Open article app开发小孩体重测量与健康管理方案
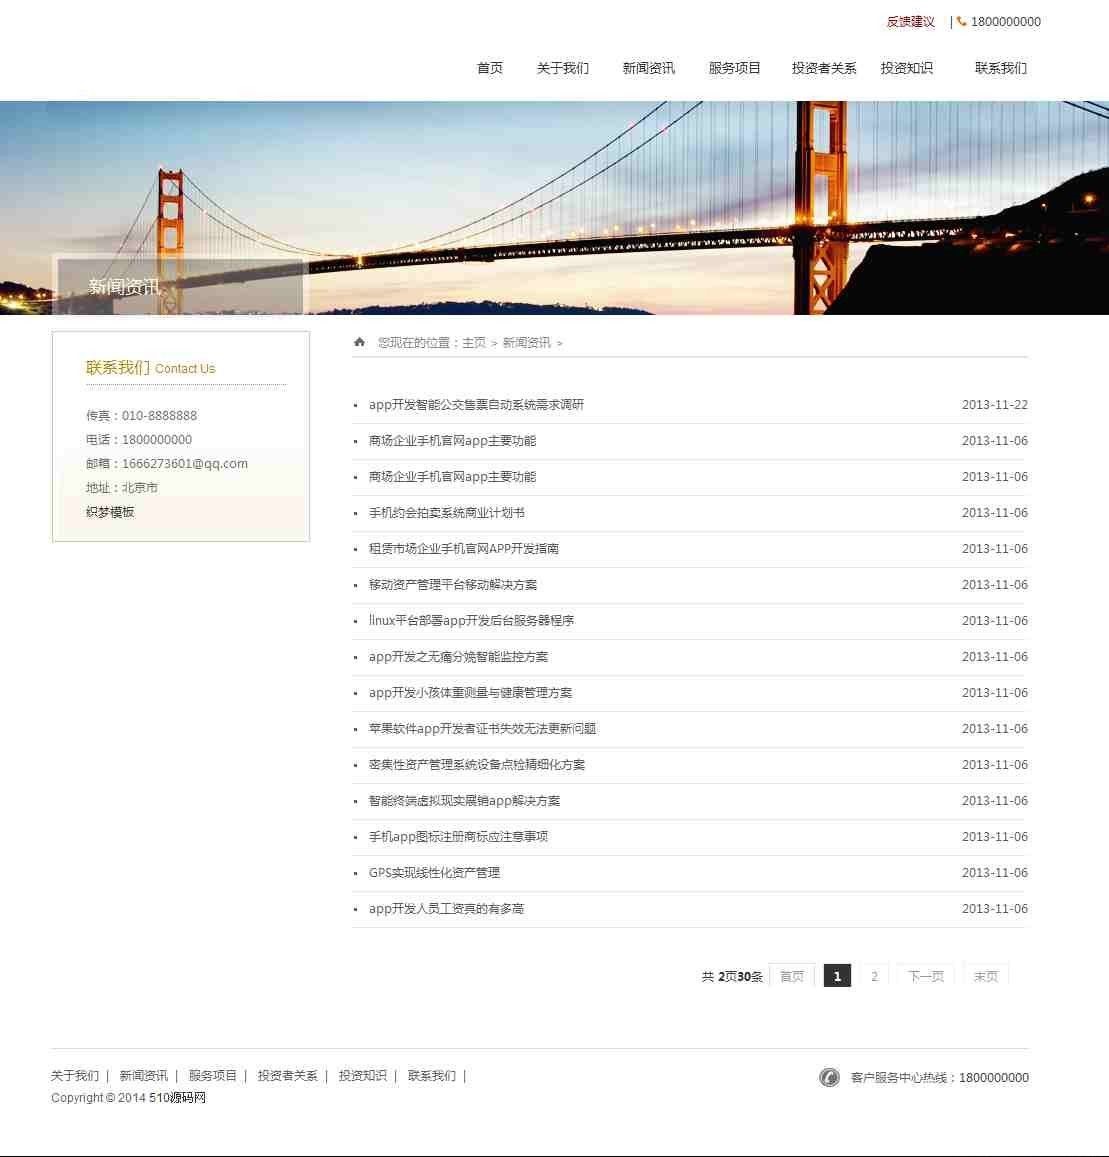Screen dimensions: 1109x1157 (470, 693)
